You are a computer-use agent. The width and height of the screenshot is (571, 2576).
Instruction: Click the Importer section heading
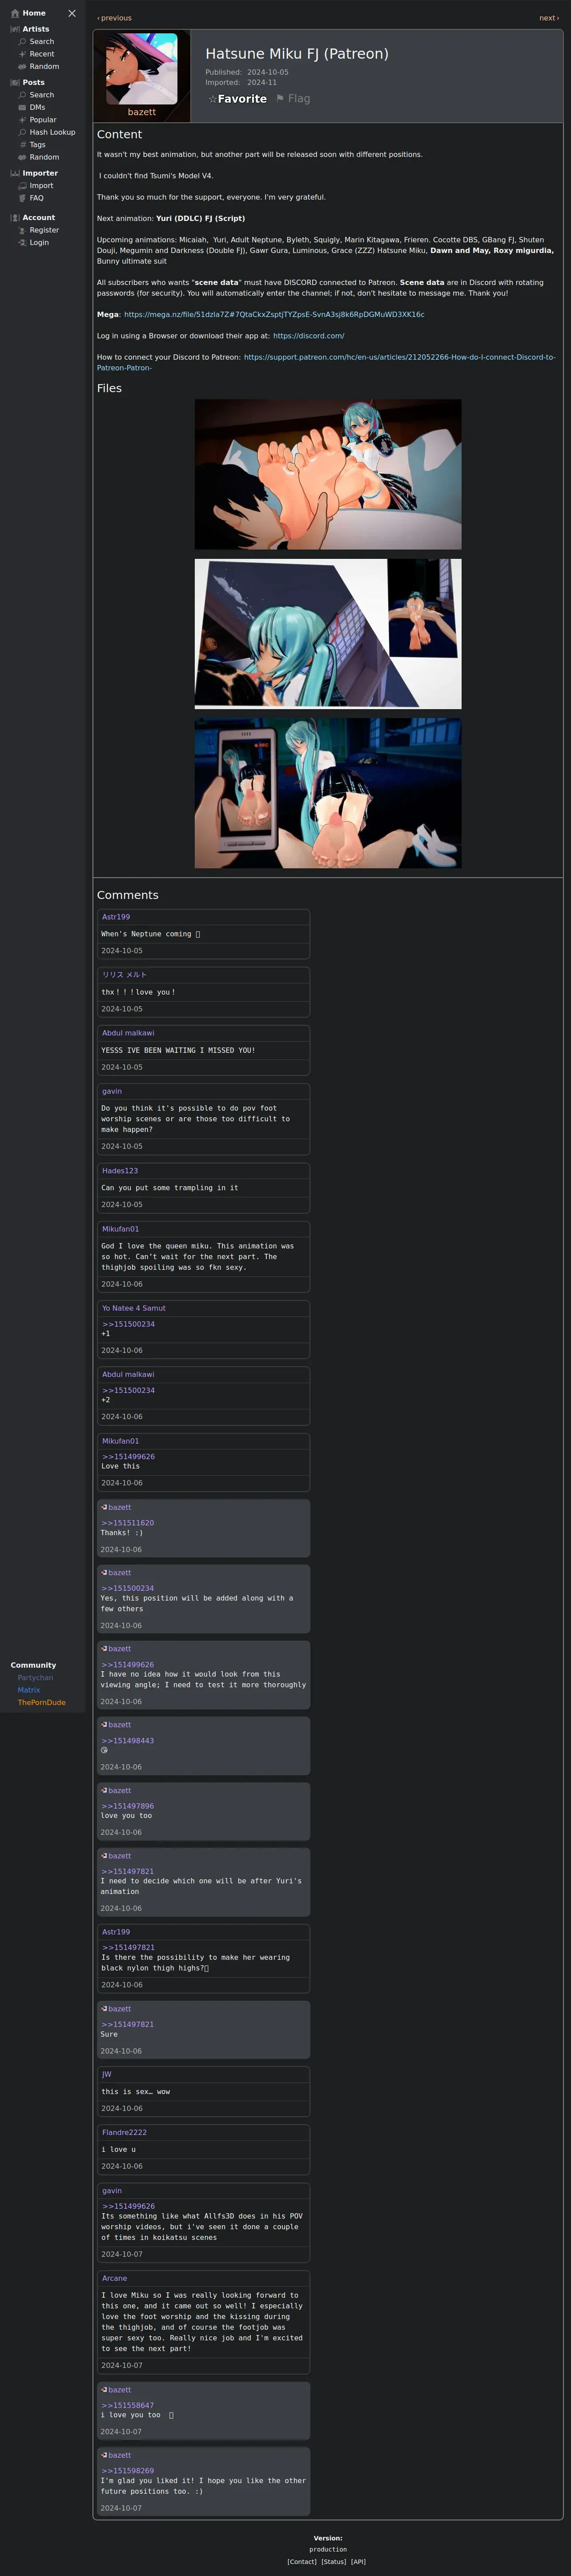coord(40,173)
